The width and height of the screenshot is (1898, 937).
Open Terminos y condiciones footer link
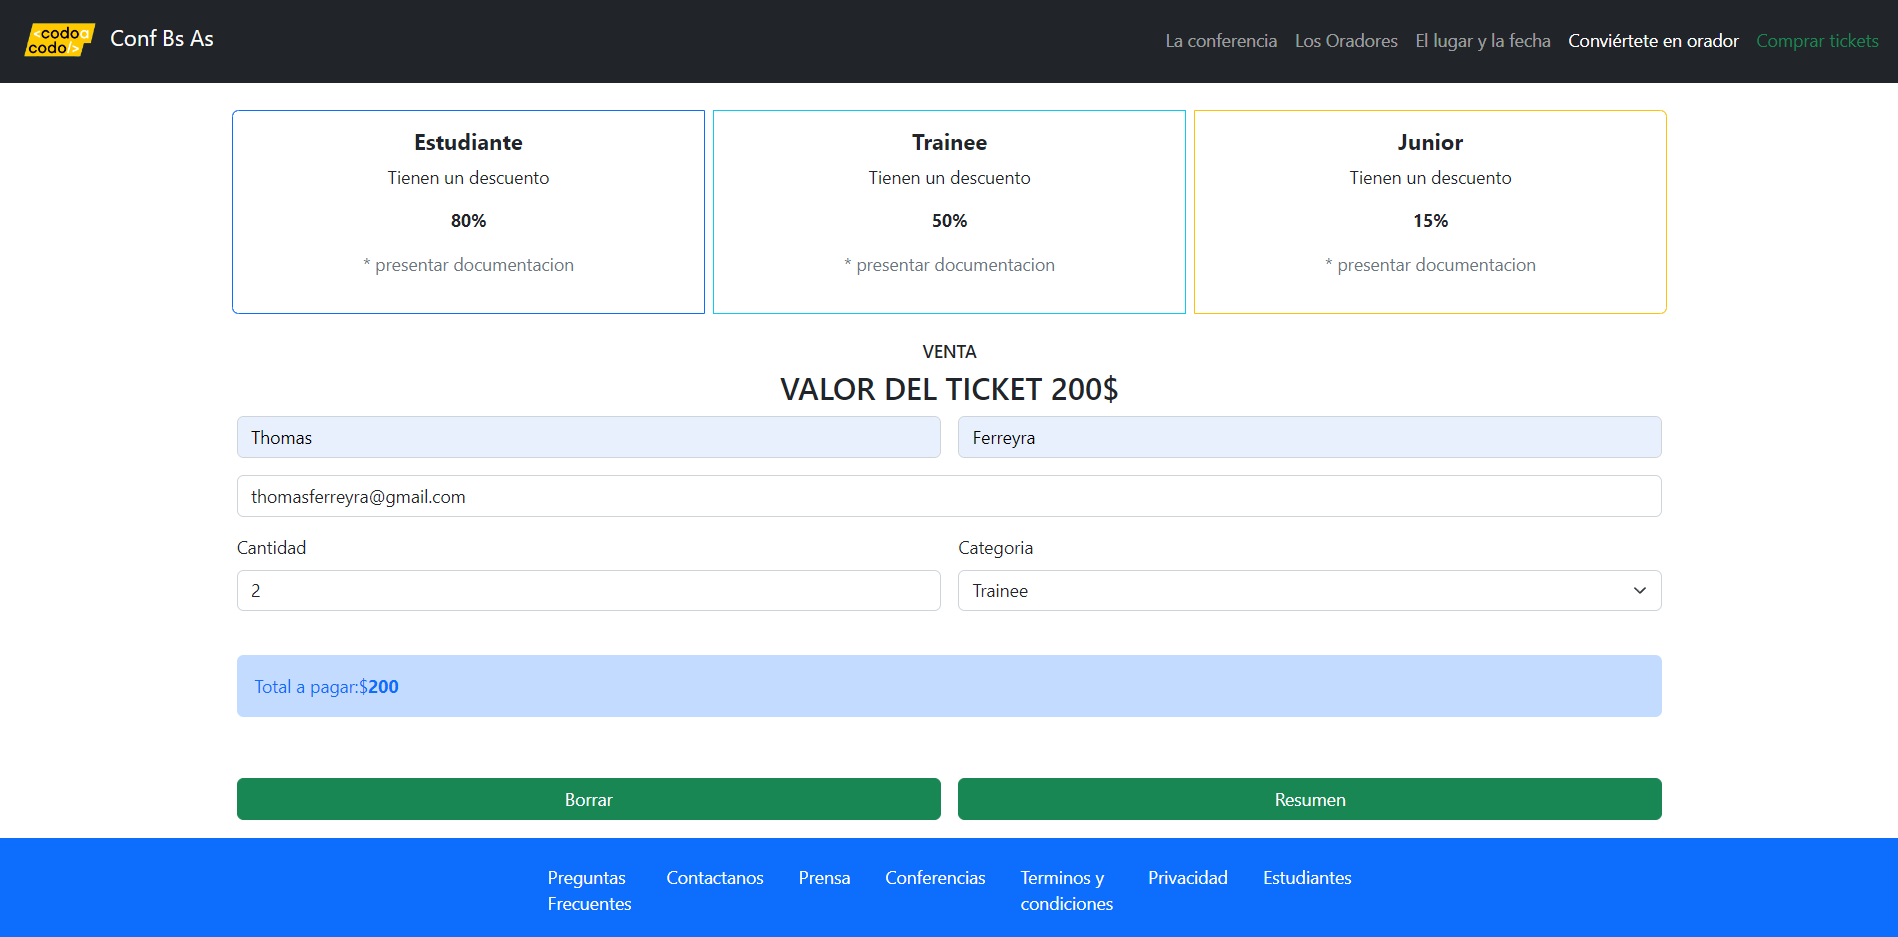pos(1066,890)
